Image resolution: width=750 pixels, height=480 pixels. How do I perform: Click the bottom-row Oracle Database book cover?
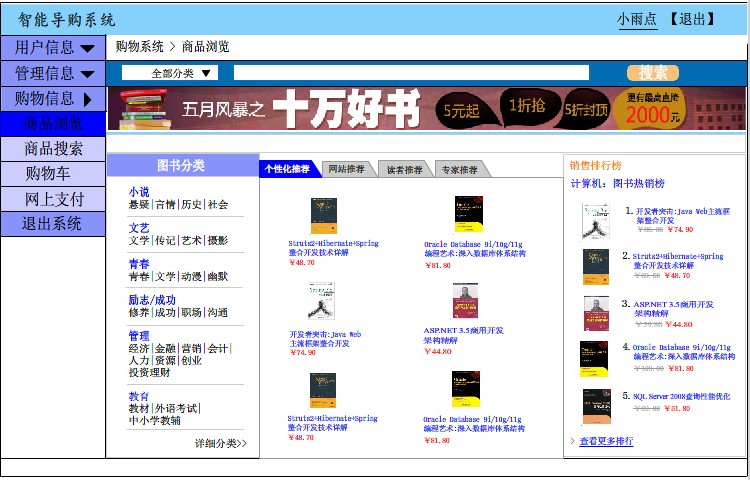point(466,389)
